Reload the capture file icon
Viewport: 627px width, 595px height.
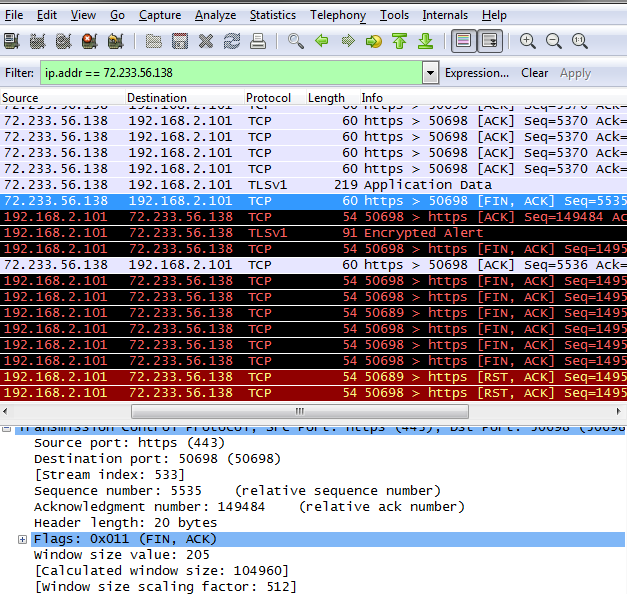pyautogui.click(x=232, y=41)
